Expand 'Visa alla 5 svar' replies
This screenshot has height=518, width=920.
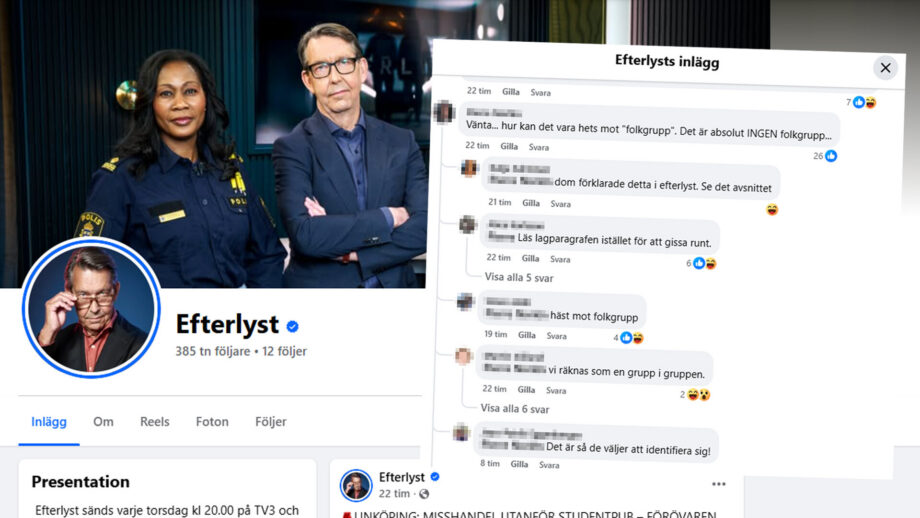519,277
